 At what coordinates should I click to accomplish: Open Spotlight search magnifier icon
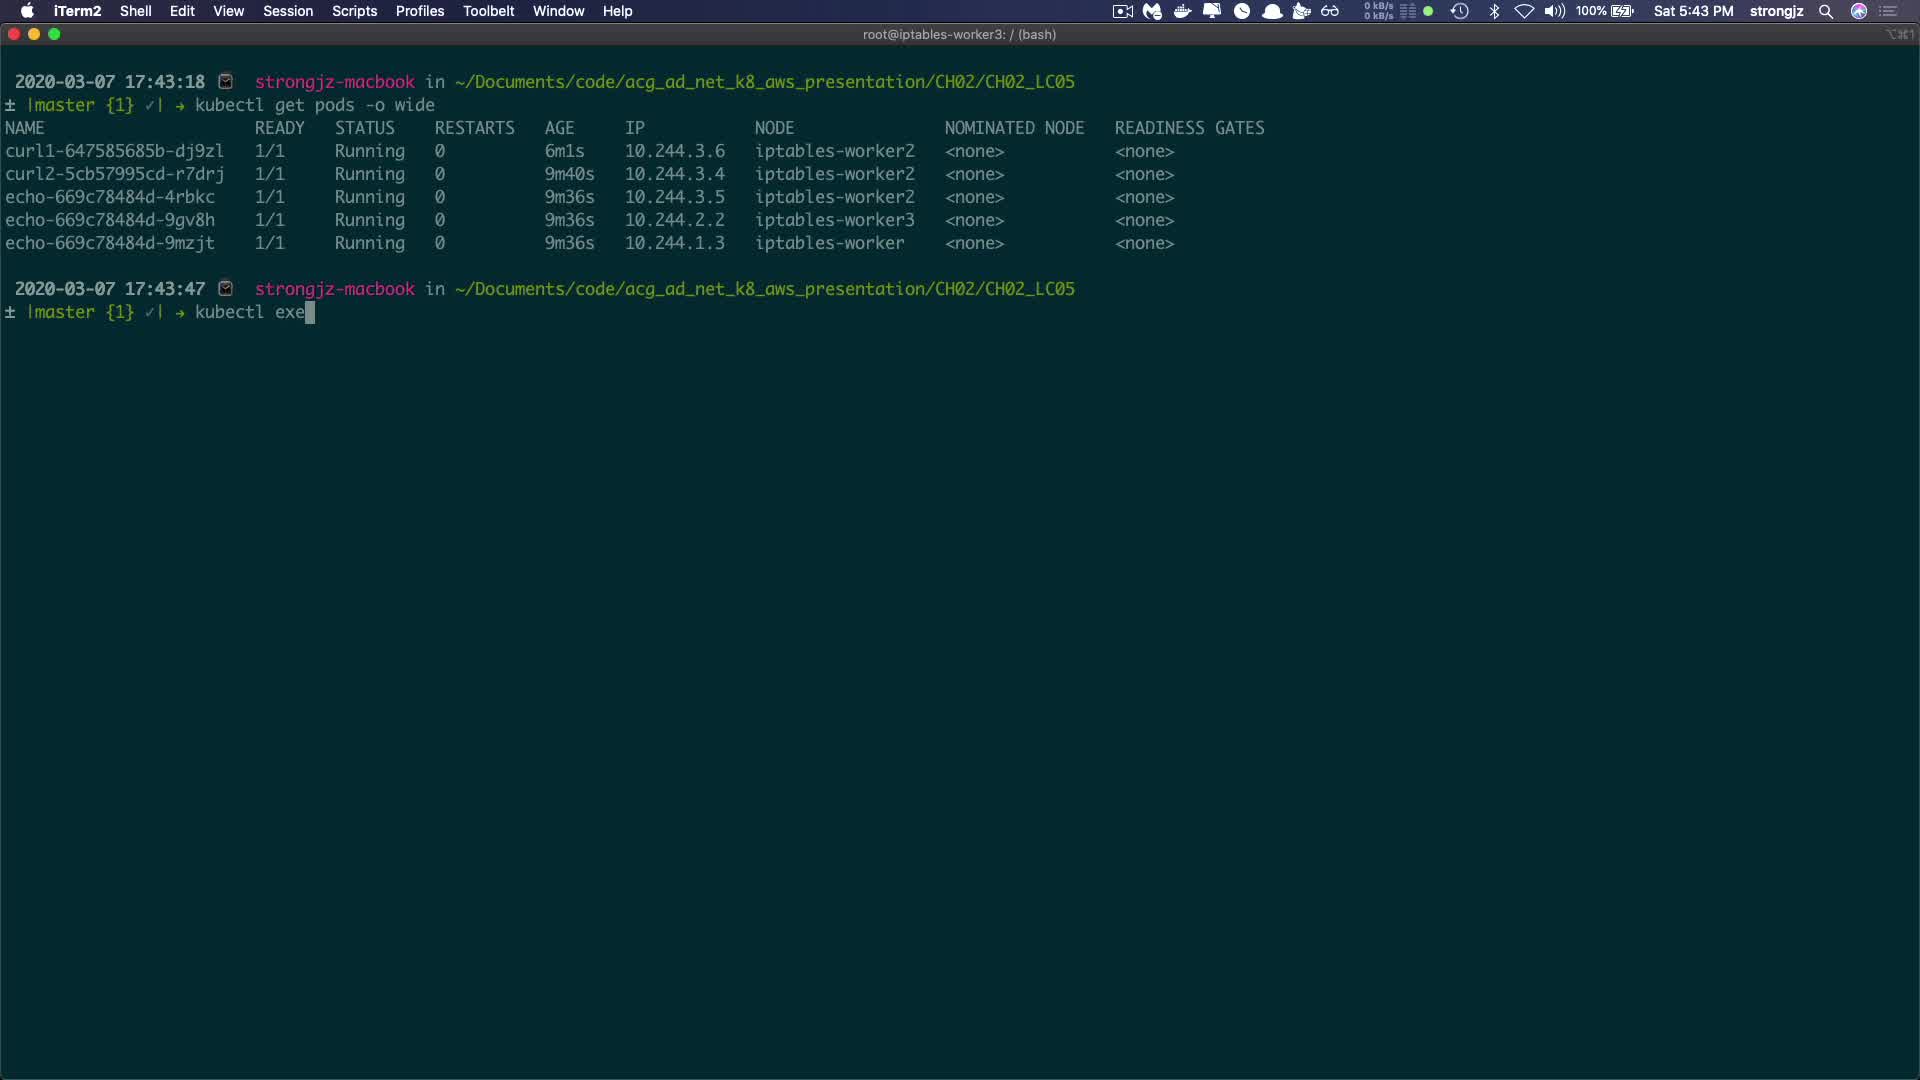(x=1826, y=11)
